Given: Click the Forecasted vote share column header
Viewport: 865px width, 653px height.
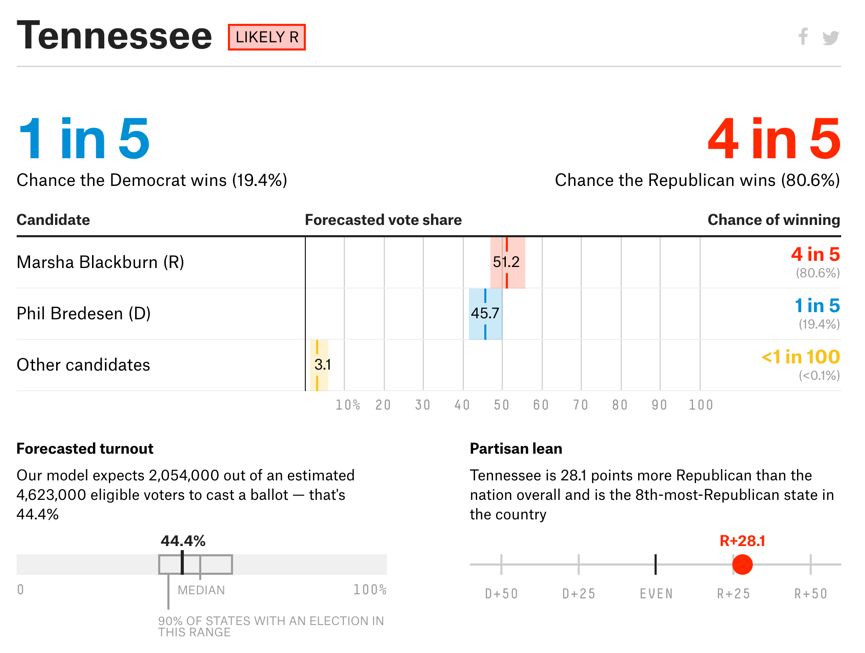Looking at the screenshot, I should pyautogui.click(x=383, y=220).
